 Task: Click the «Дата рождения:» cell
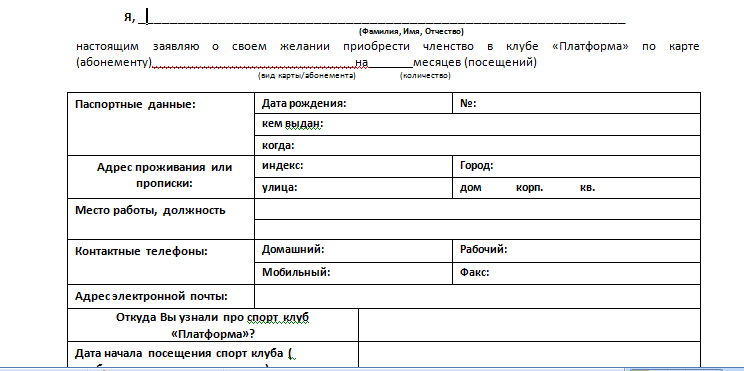353,103
